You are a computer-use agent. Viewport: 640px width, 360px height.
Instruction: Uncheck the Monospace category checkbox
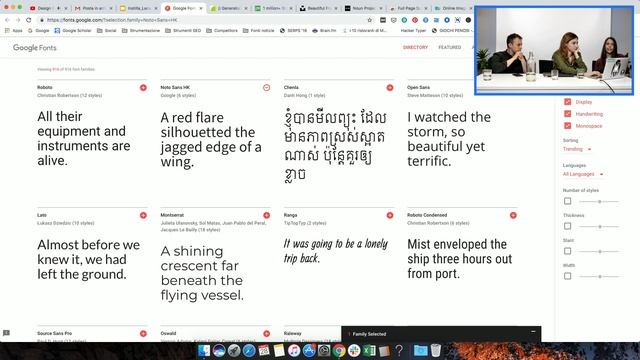567,126
